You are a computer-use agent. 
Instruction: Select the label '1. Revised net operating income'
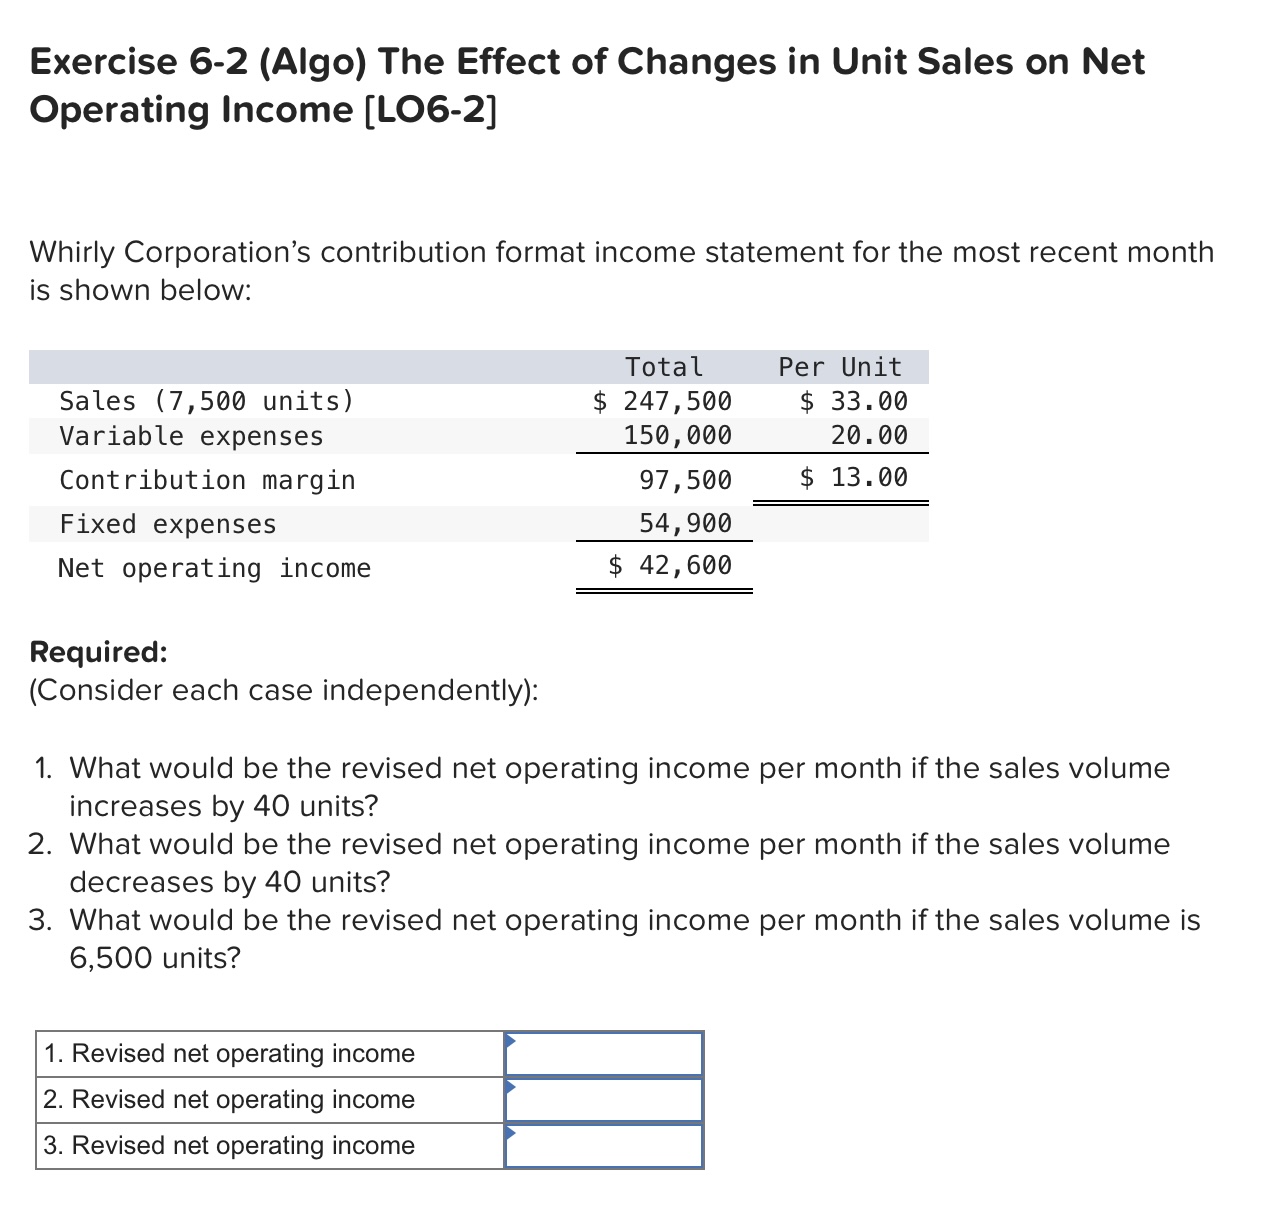coord(228,1053)
